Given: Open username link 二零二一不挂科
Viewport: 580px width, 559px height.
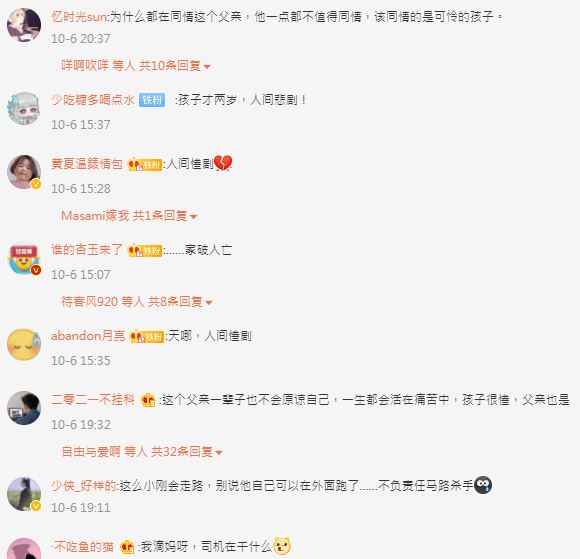Looking at the screenshot, I should pos(93,400).
